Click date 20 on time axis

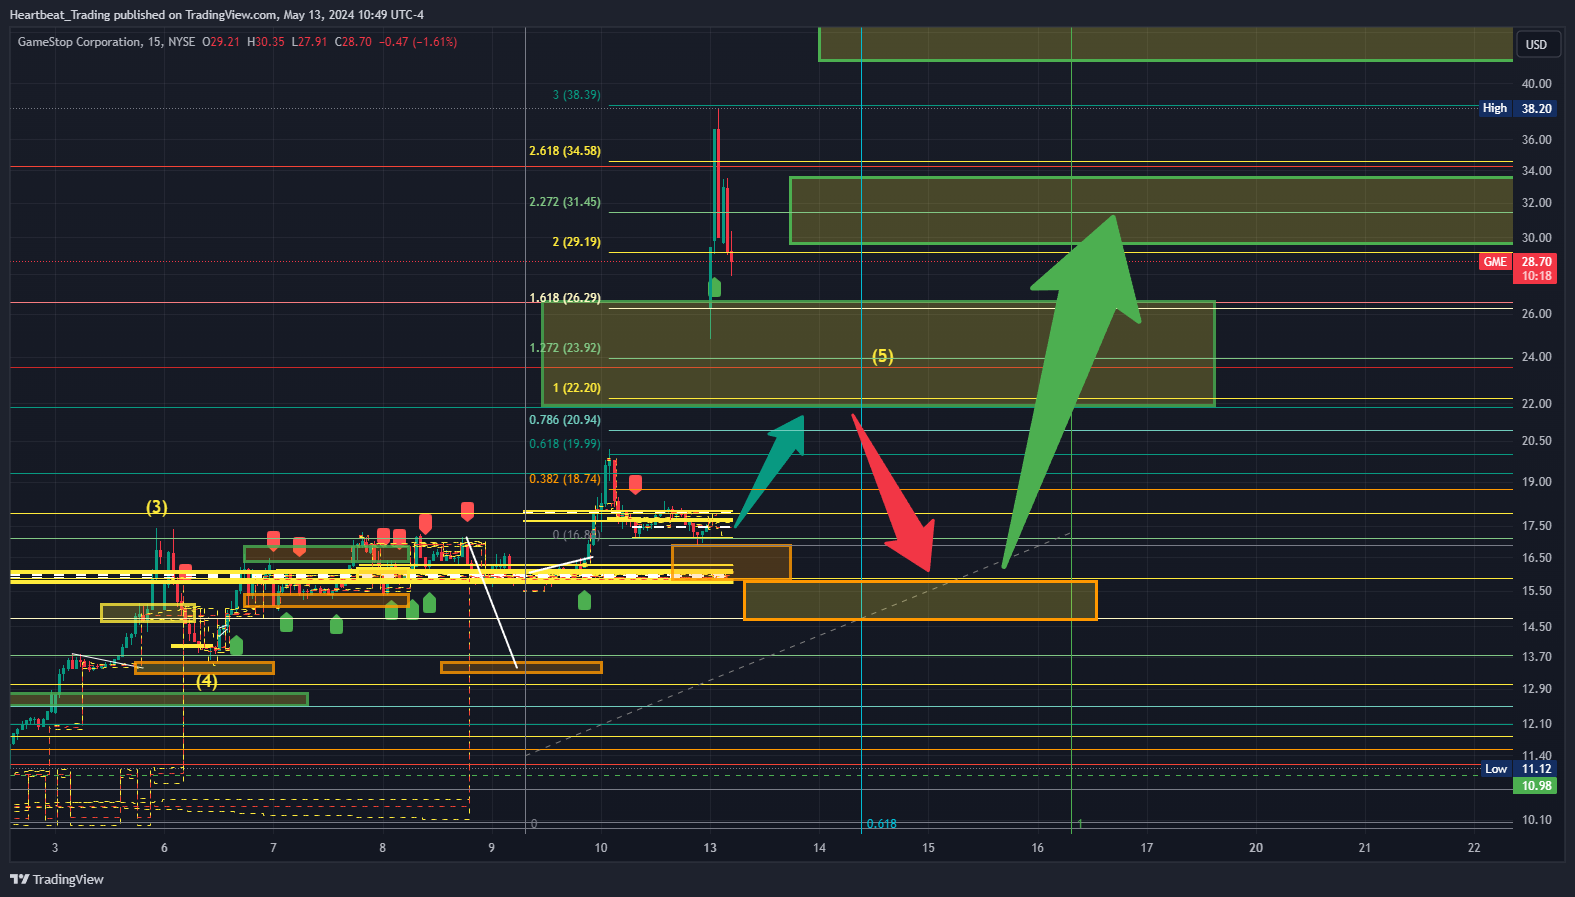pos(1256,848)
